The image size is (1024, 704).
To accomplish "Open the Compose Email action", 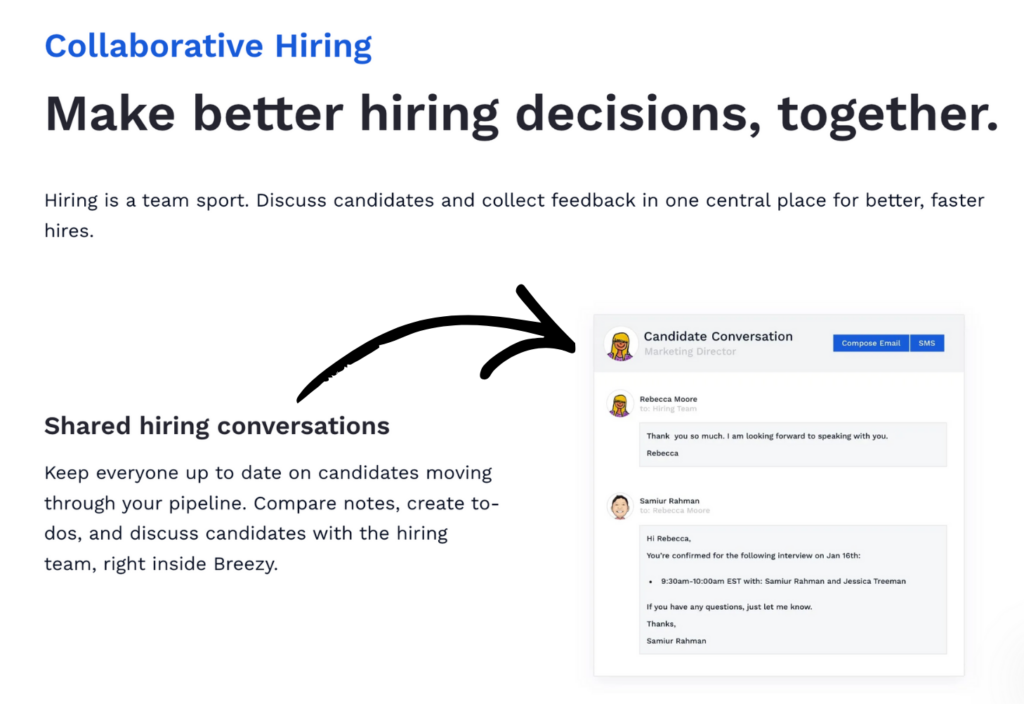I will tap(870, 342).
